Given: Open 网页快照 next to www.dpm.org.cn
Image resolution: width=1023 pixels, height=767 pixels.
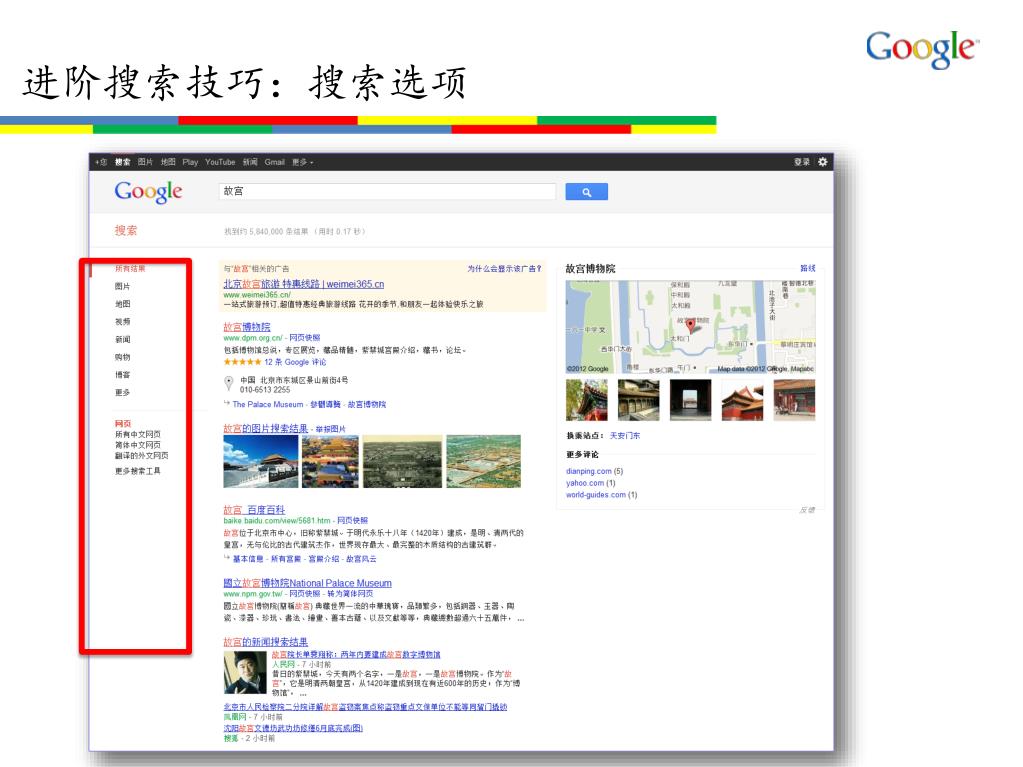Looking at the screenshot, I should pos(305,338).
